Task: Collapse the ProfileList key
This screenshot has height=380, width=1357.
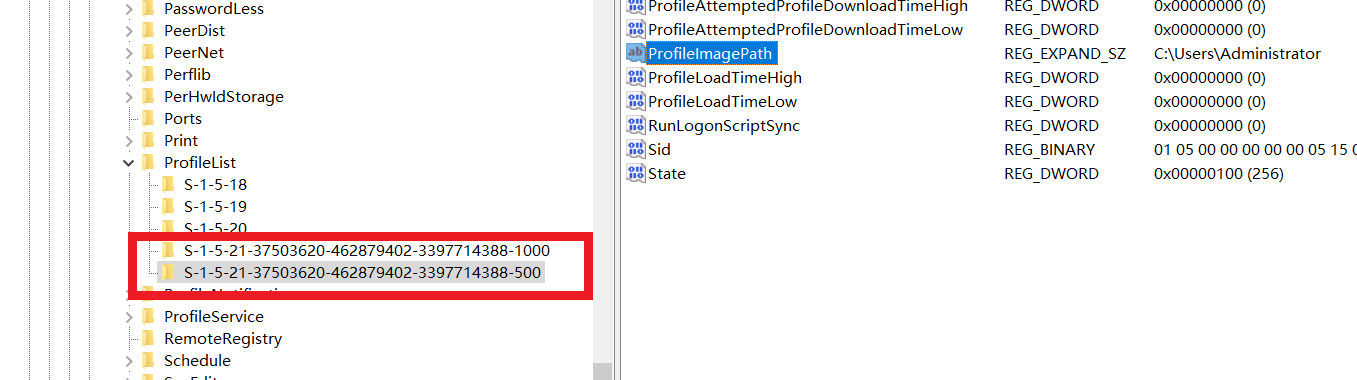Action: 129,162
